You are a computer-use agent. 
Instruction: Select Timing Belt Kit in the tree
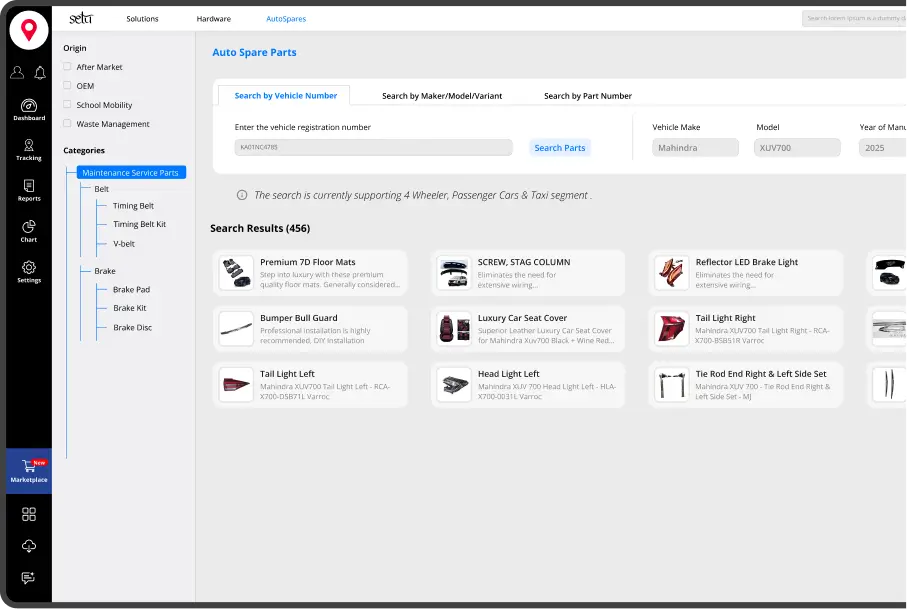click(x=139, y=225)
